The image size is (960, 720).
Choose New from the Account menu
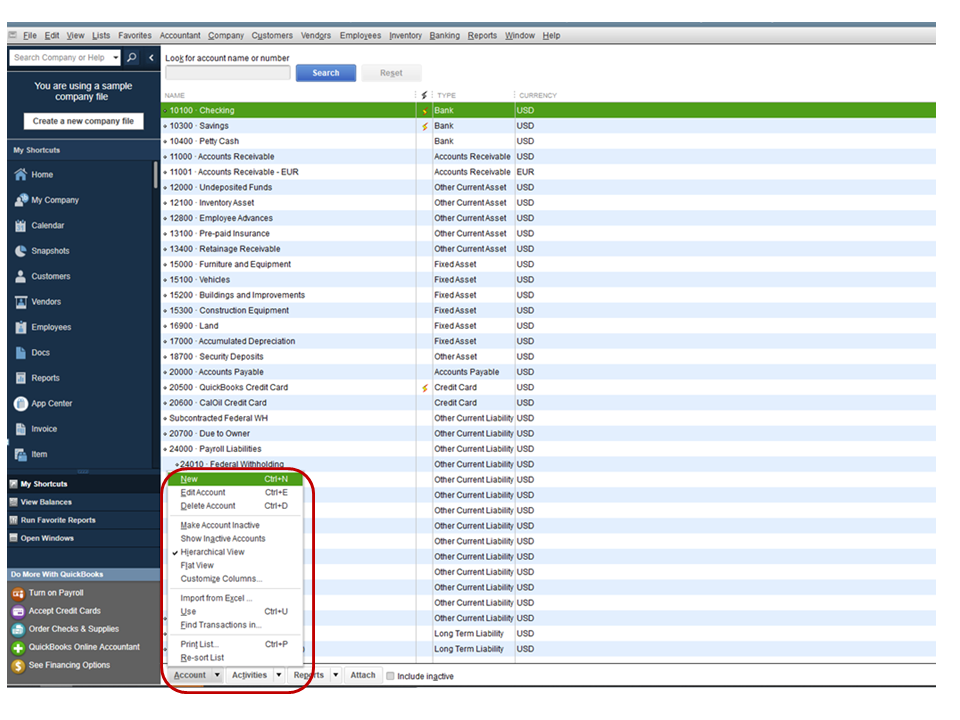(x=235, y=479)
